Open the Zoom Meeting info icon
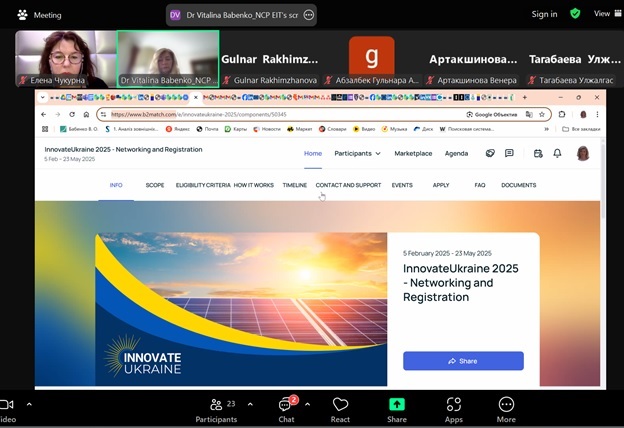The height and width of the screenshot is (428, 624). tap(22, 15)
